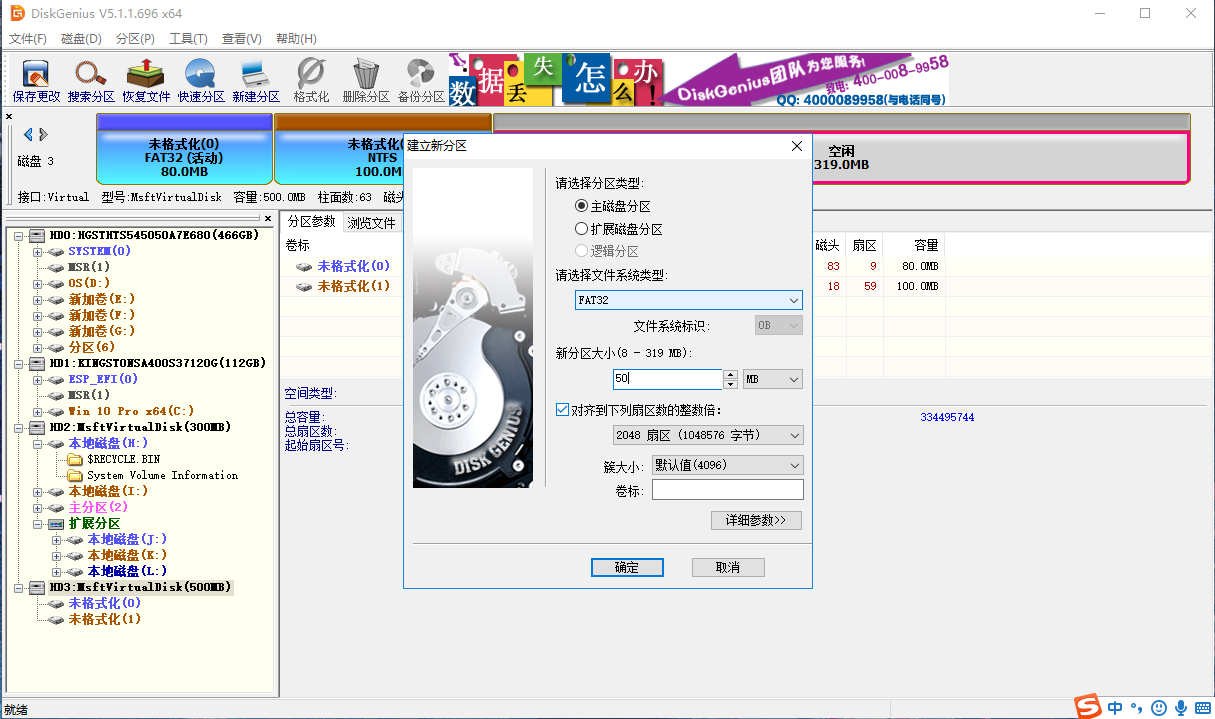Select the 扩展磁盘分区 radio button
The width and height of the screenshot is (1215, 719).
point(582,227)
